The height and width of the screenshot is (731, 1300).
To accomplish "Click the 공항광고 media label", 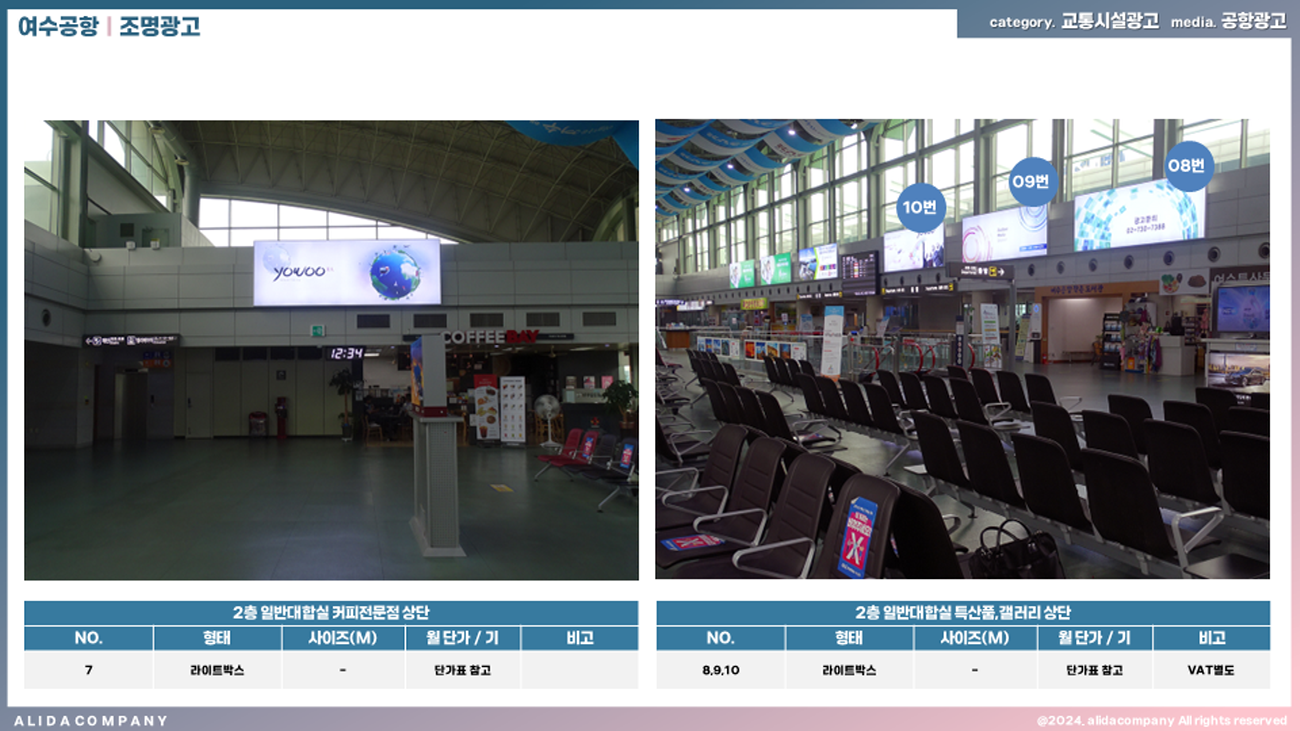I will 1254,22.
